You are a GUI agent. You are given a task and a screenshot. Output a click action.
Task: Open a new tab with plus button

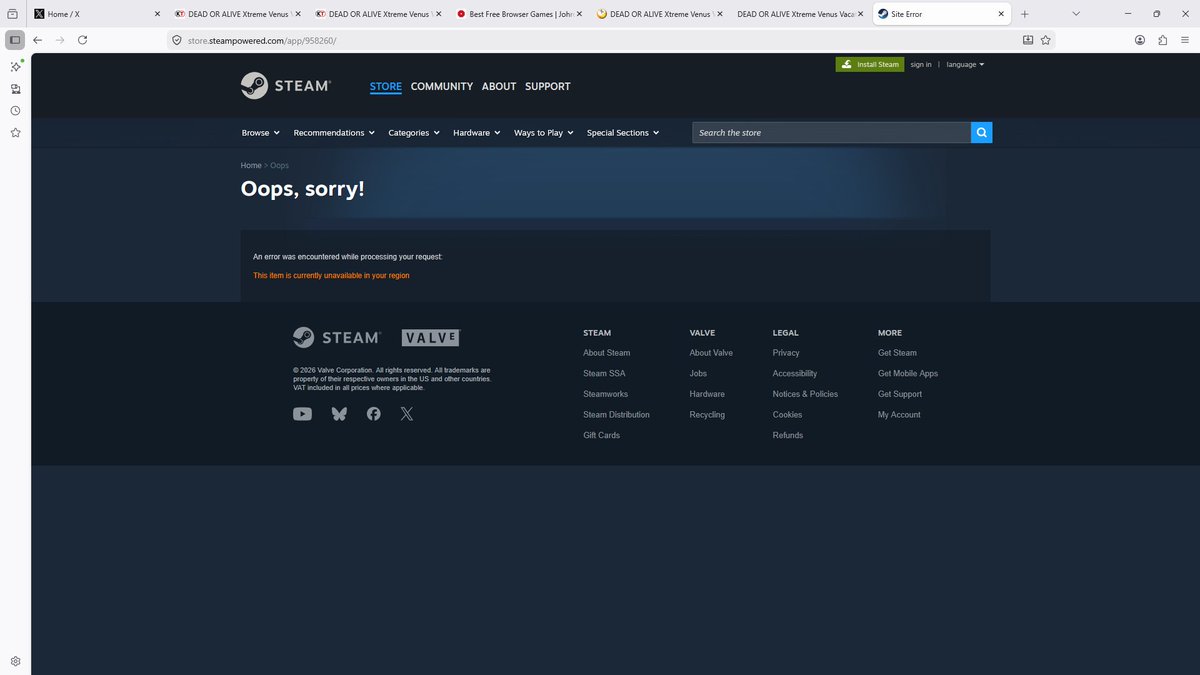pos(1025,14)
